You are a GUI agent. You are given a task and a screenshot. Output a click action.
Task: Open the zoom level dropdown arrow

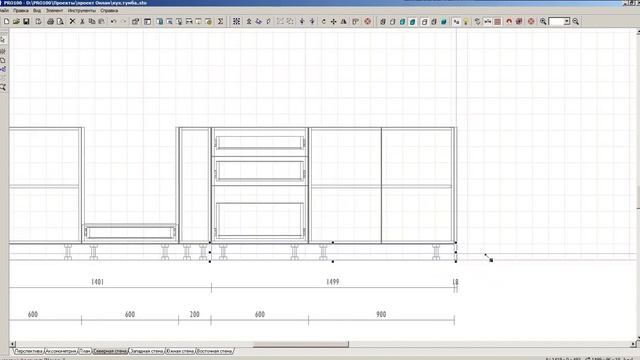tap(567, 21)
